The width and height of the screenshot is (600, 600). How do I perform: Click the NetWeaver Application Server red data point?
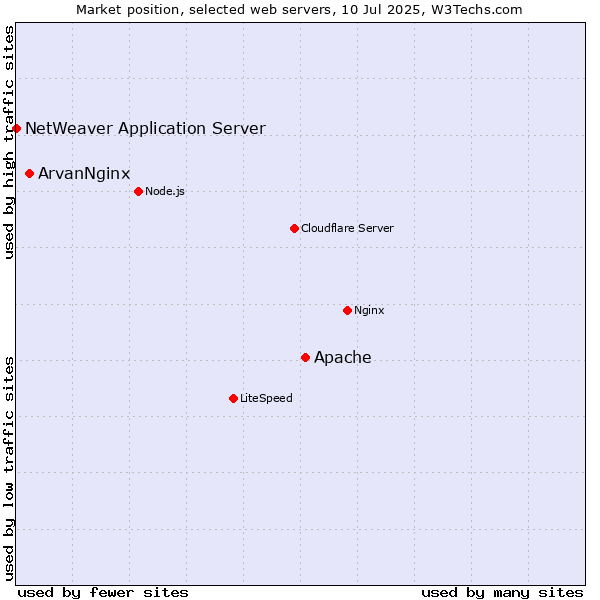click(16, 129)
